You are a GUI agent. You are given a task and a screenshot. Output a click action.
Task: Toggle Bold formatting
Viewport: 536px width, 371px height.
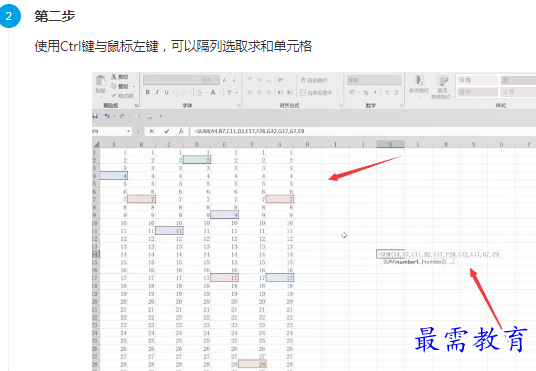(x=148, y=92)
